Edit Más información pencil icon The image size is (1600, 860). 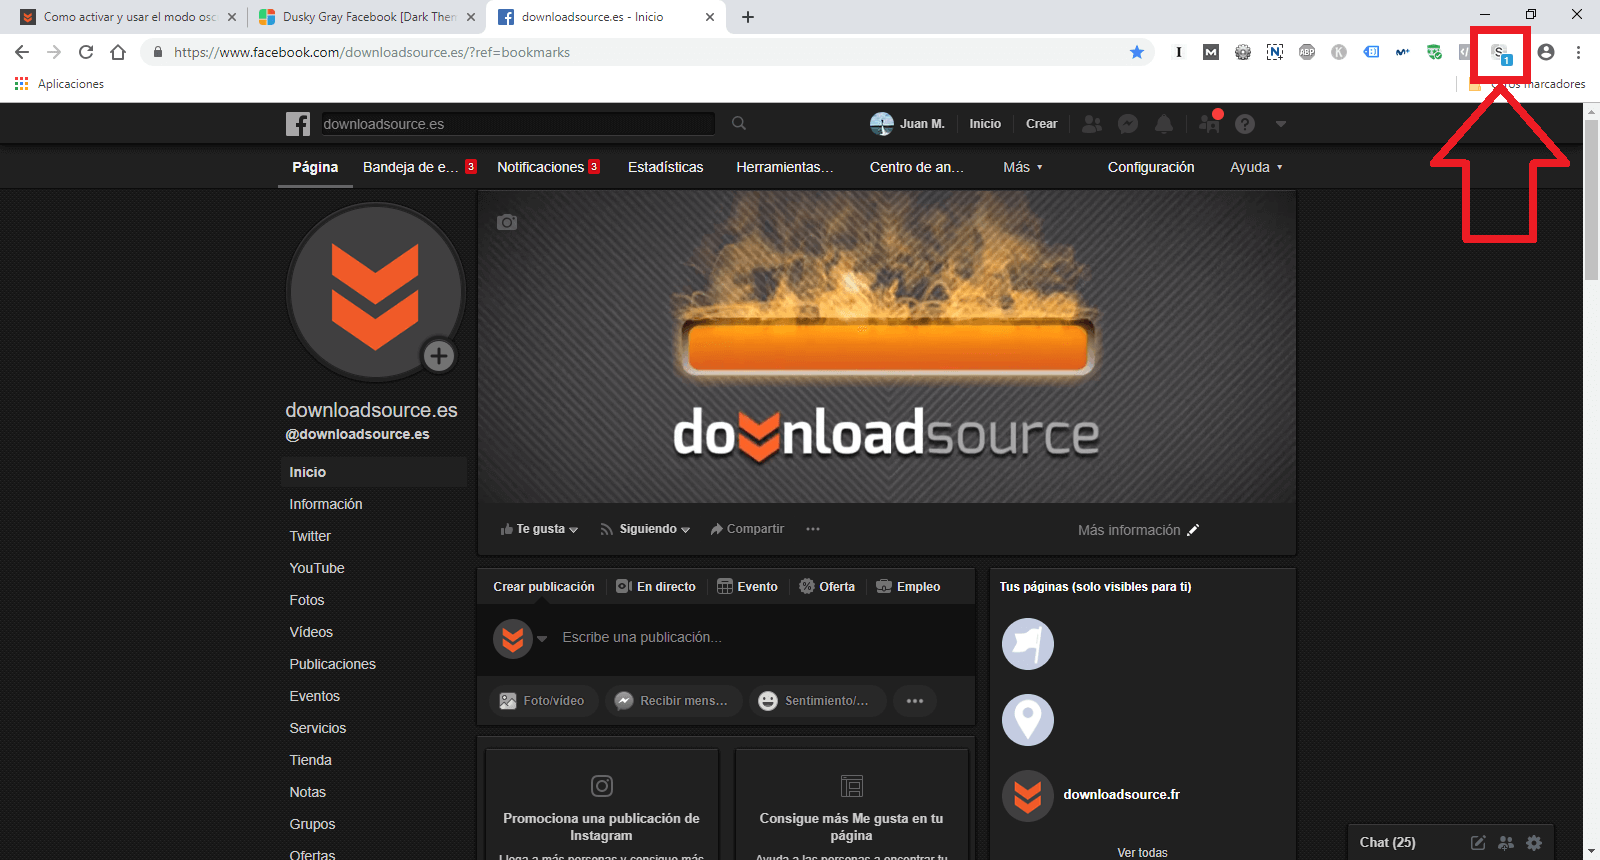1193,530
